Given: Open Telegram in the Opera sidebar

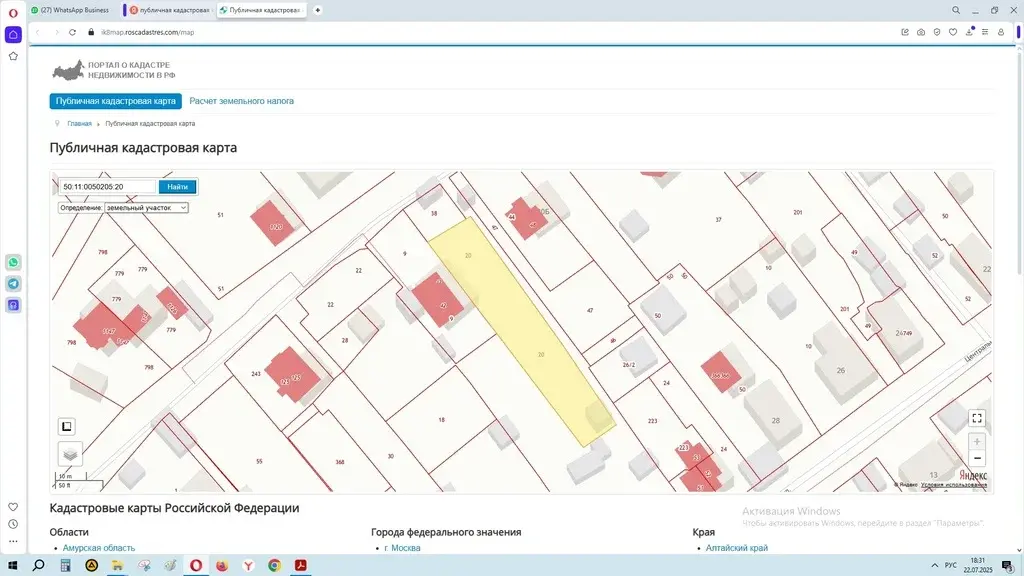Looking at the screenshot, I should tap(13, 283).
